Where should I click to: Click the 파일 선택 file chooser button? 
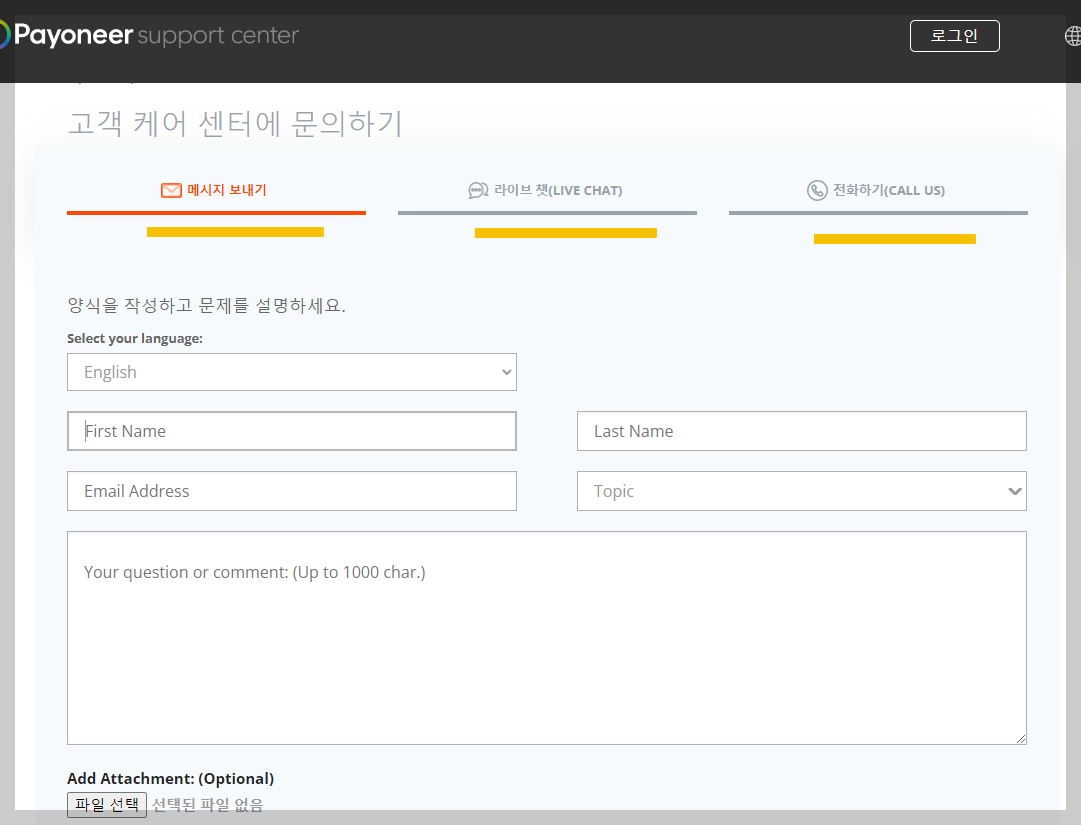pos(107,804)
